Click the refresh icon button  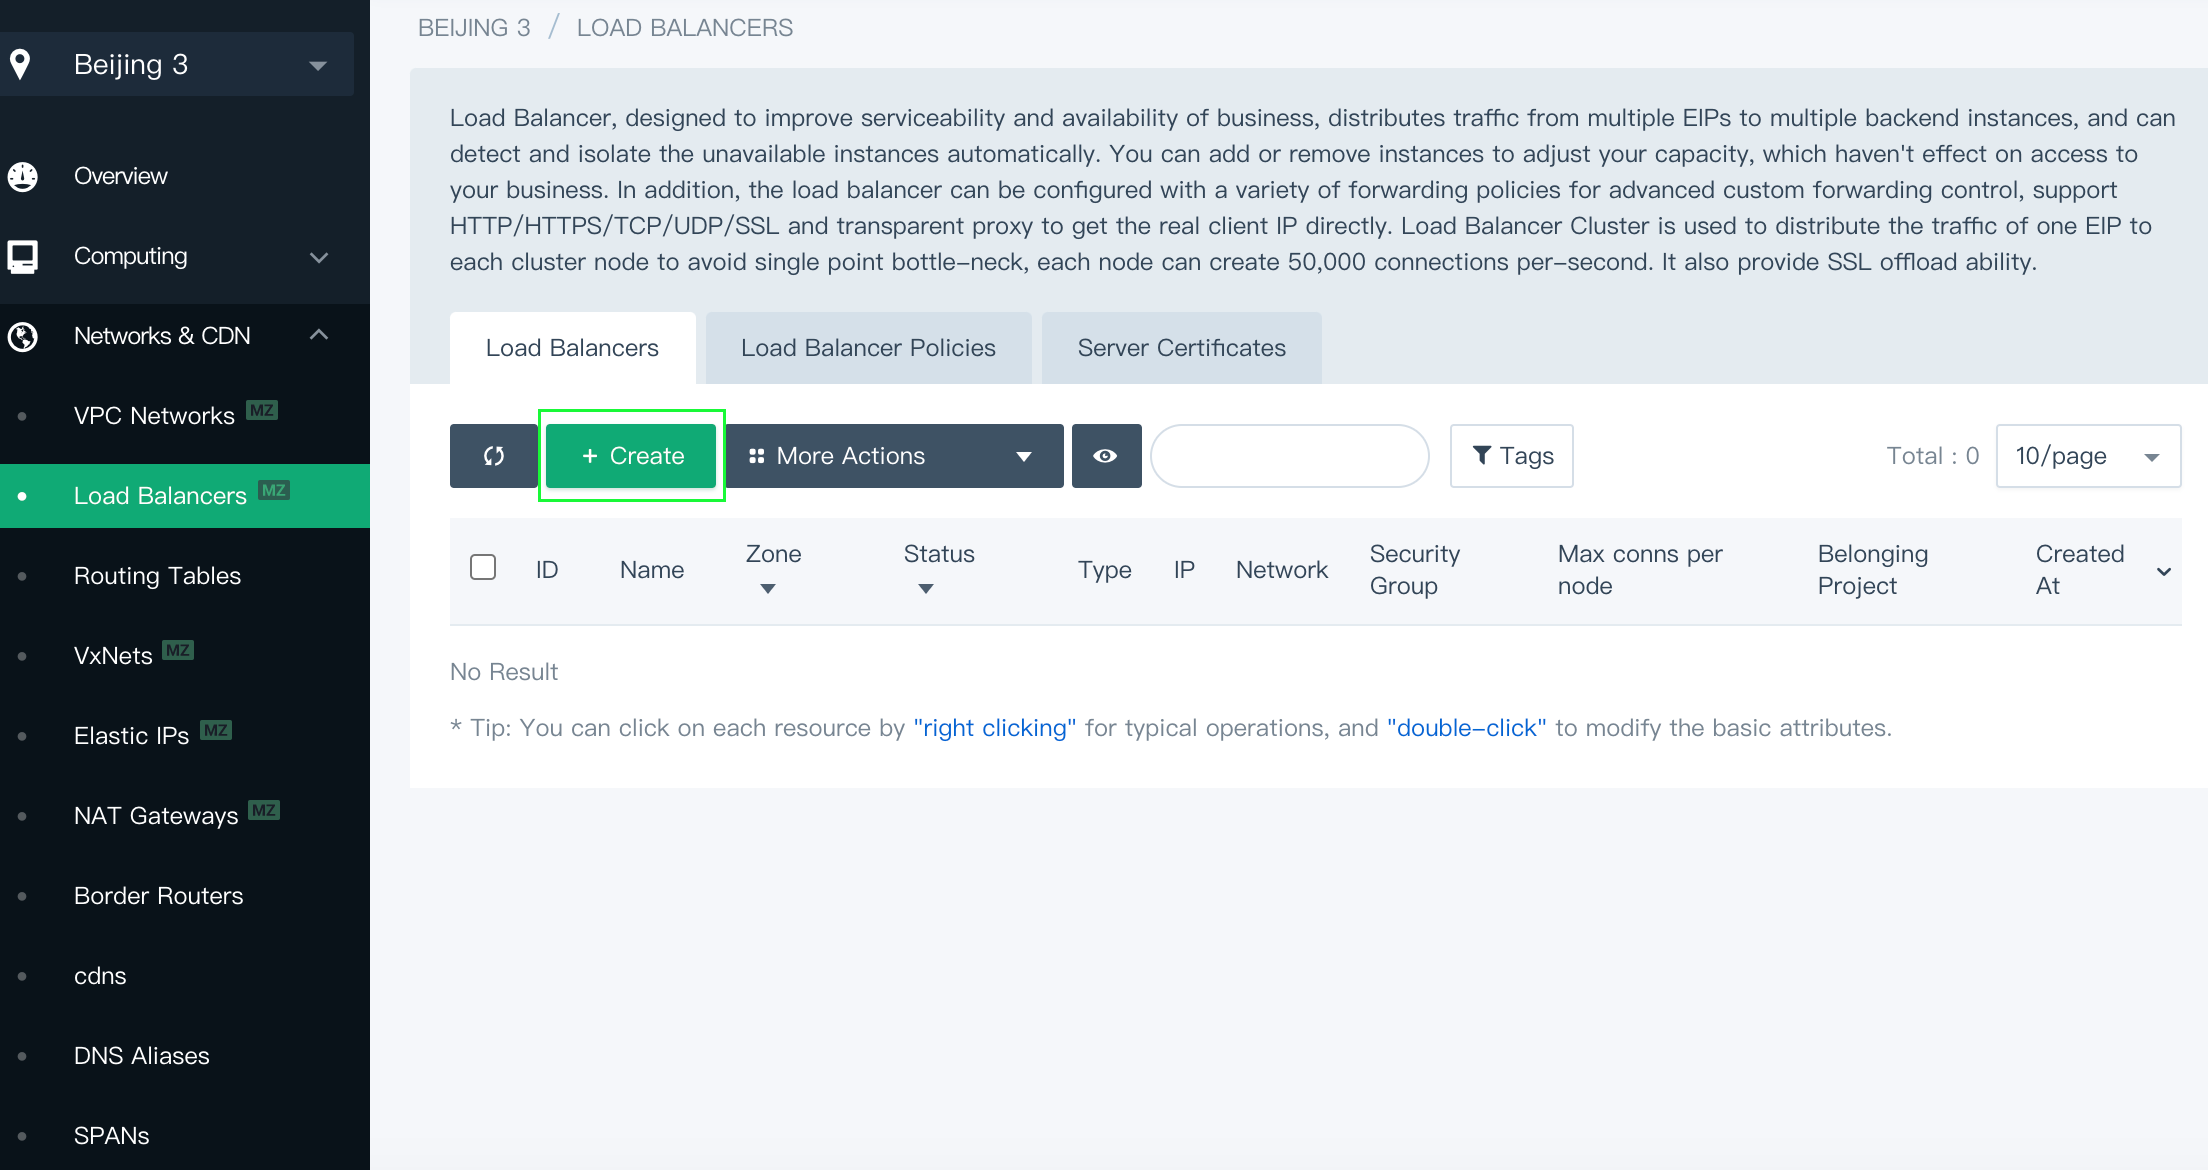[494, 456]
